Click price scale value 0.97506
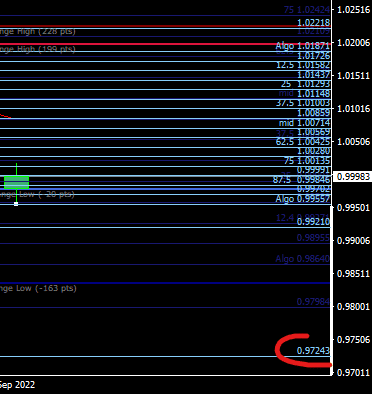The height and width of the screenshot is (394, 372). pos(354,340)
